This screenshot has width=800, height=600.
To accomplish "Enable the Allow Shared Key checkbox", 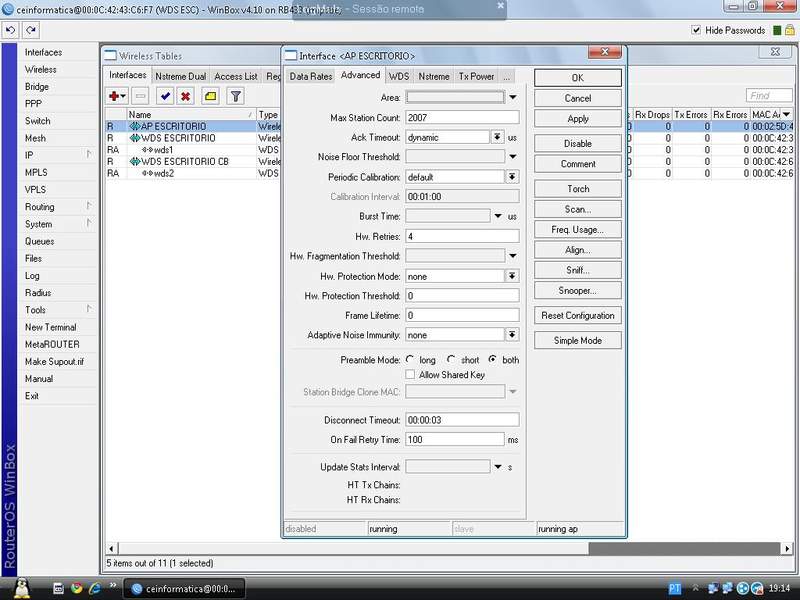I will tap(410, 375).
